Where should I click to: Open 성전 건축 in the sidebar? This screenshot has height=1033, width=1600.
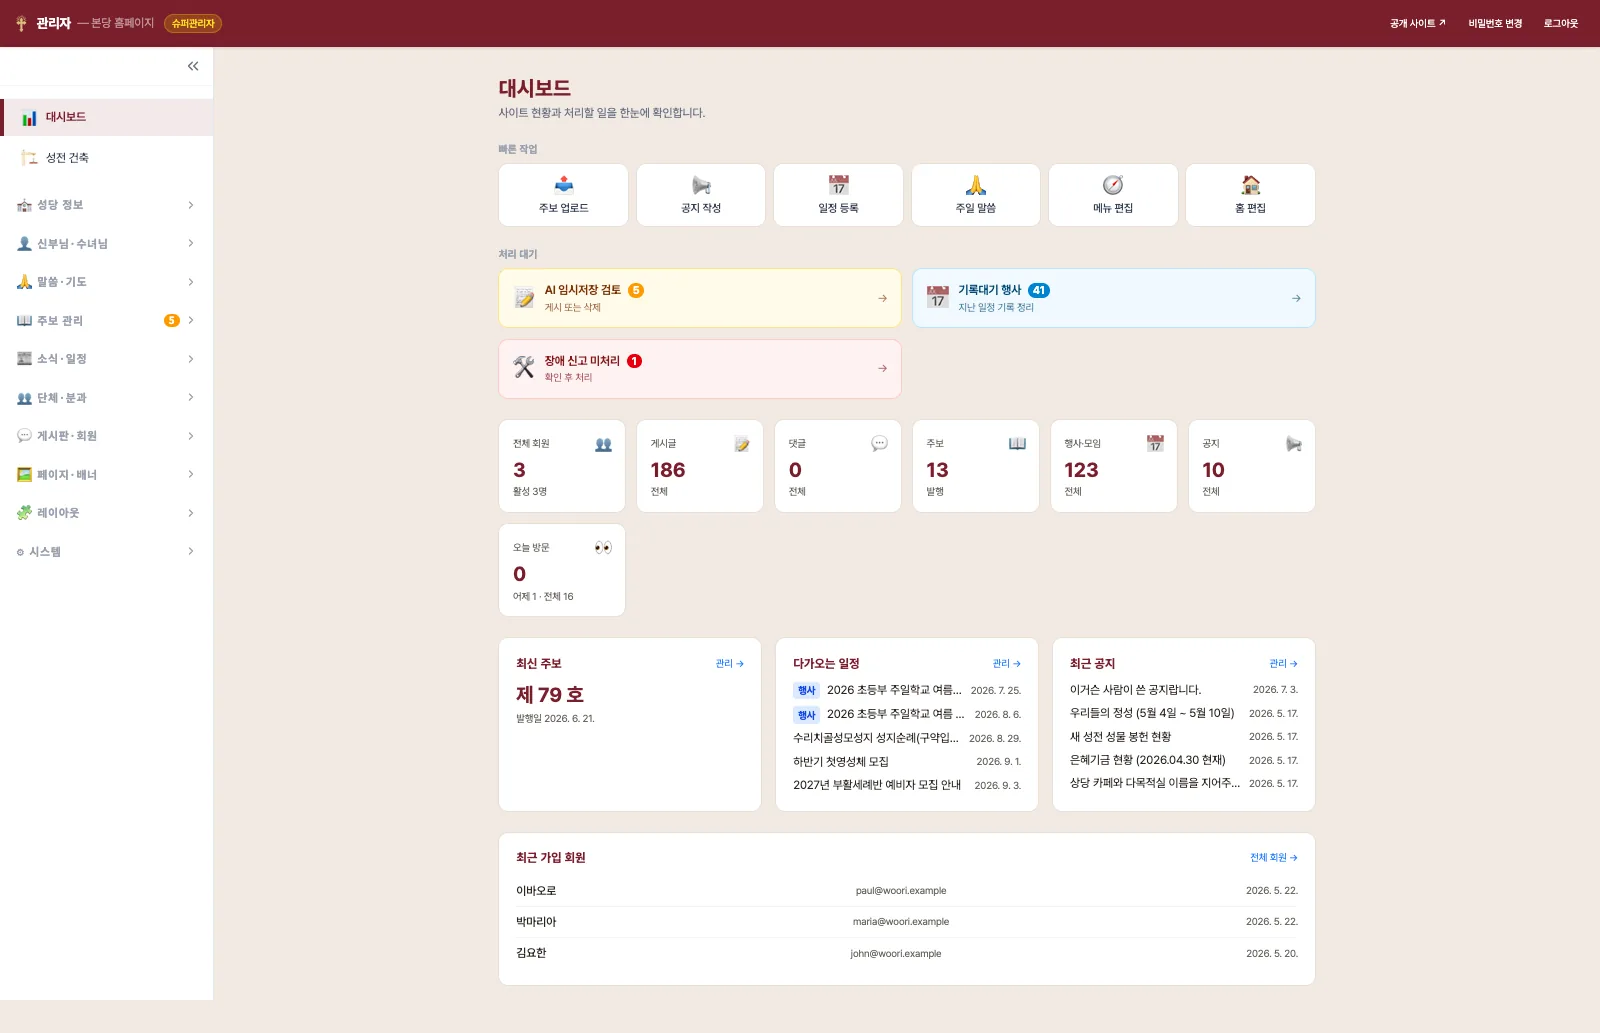click(x=107, y=158)
